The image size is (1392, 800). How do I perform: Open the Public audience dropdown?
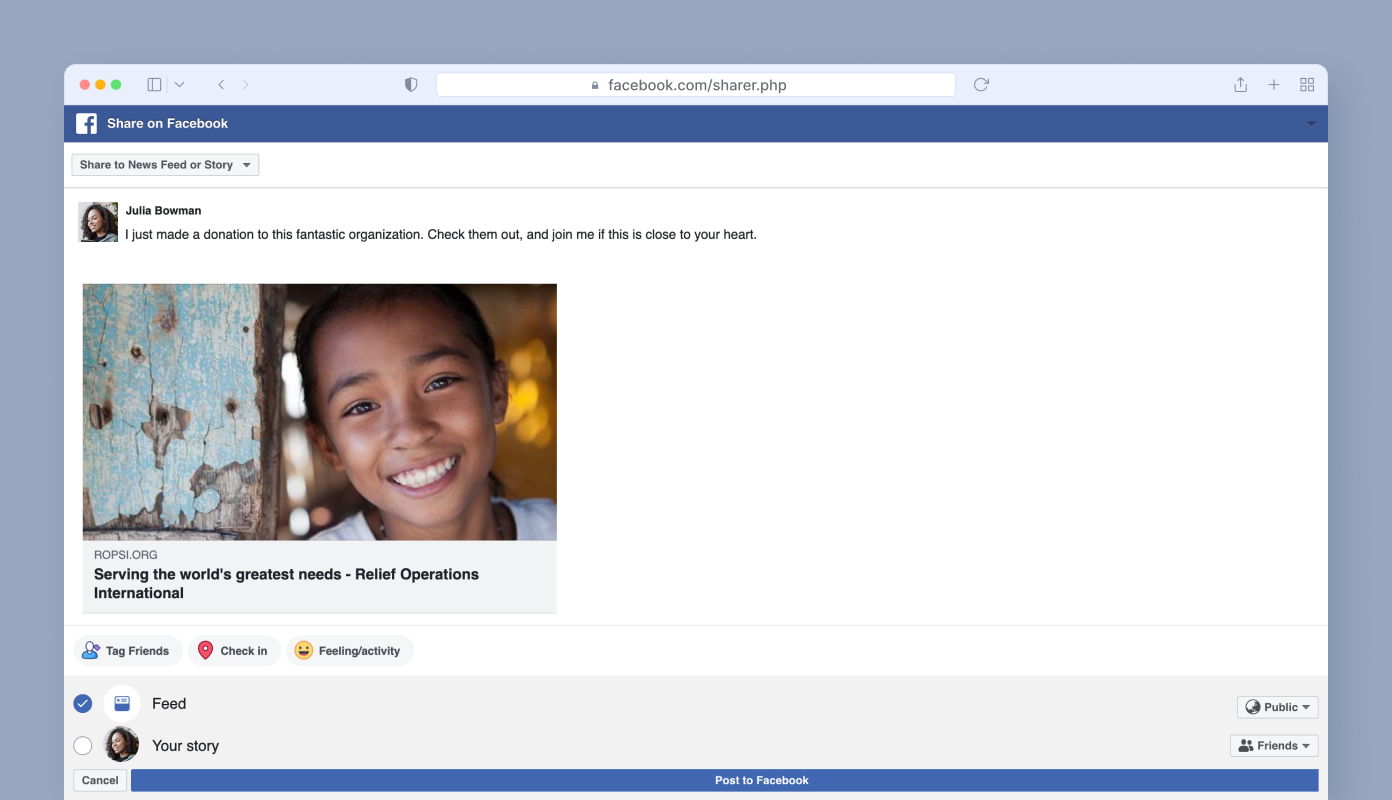coord(1277,707)
